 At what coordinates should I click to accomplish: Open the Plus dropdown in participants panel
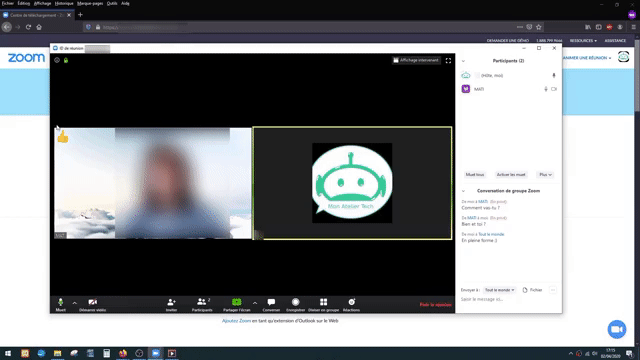click(545, 175)
